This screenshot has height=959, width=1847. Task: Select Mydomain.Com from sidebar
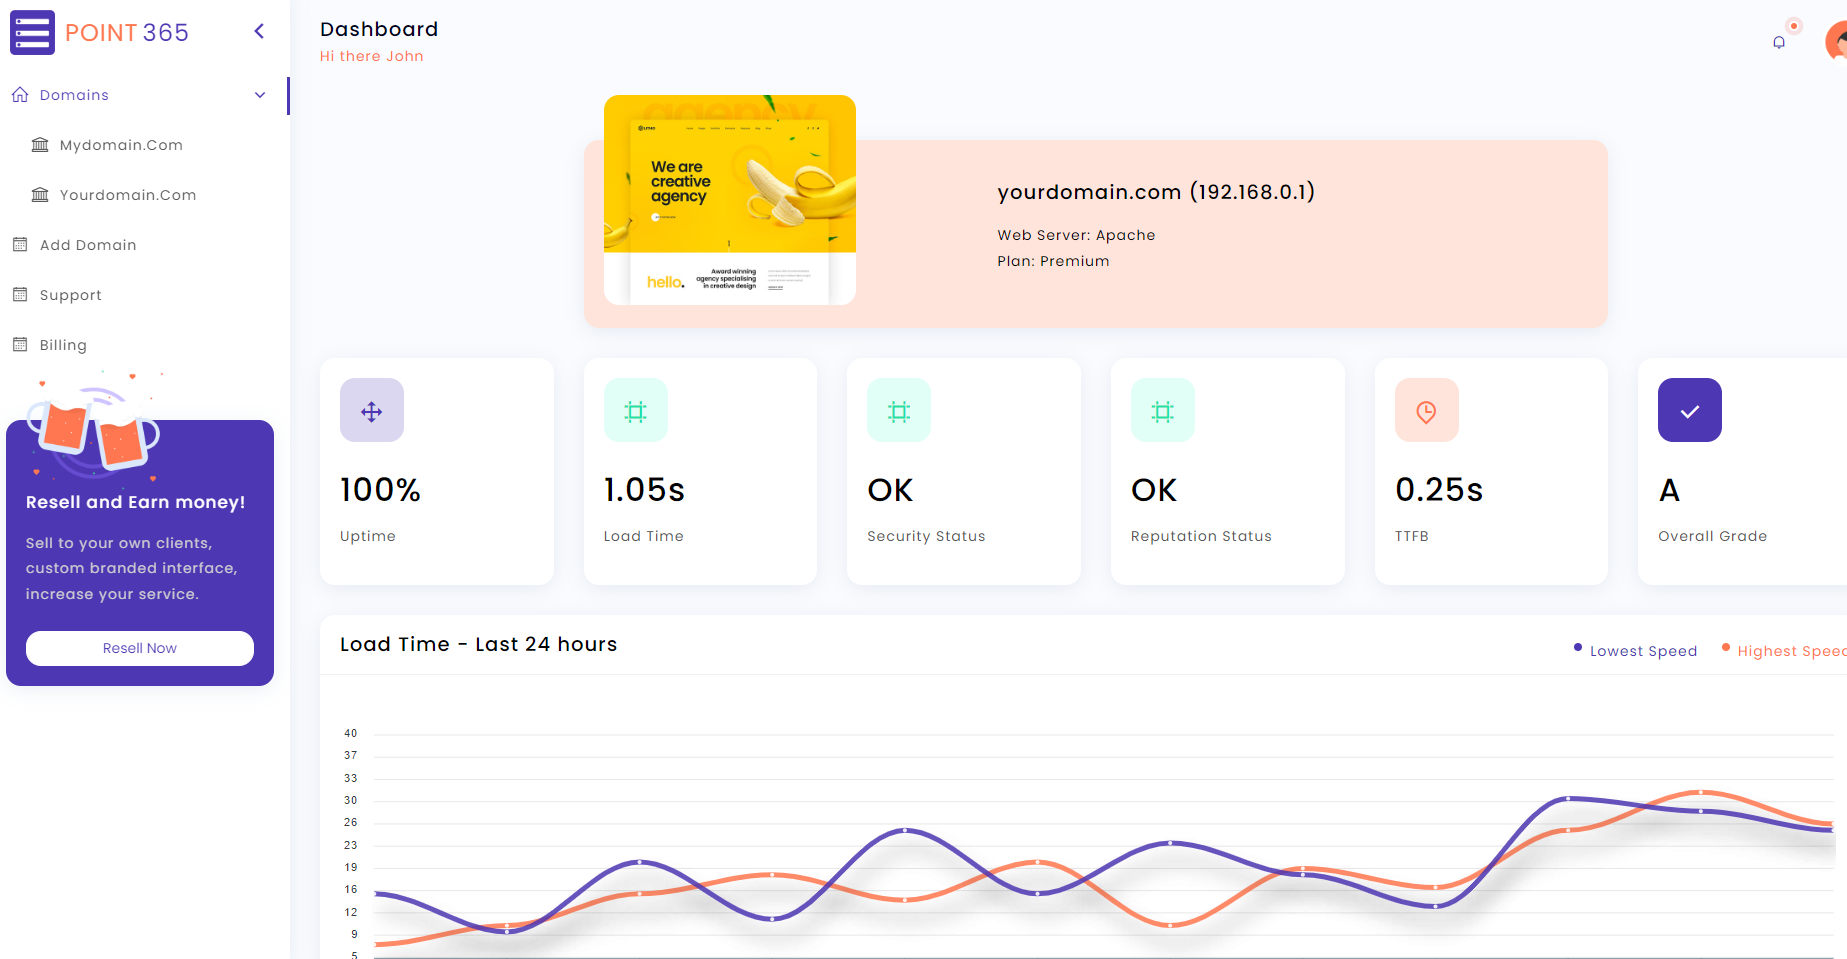(120, 144)
